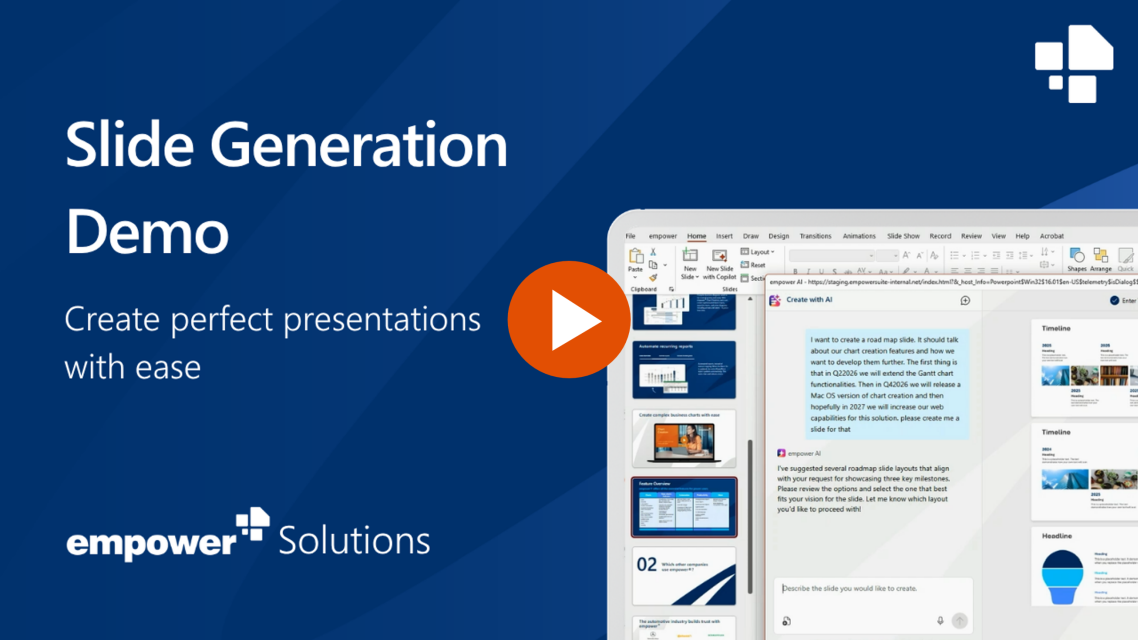The width and height of the screenshot is (1138, 640).
Task: Click the send arrow button
Action: pyautogui.click(x=959, y=620)
